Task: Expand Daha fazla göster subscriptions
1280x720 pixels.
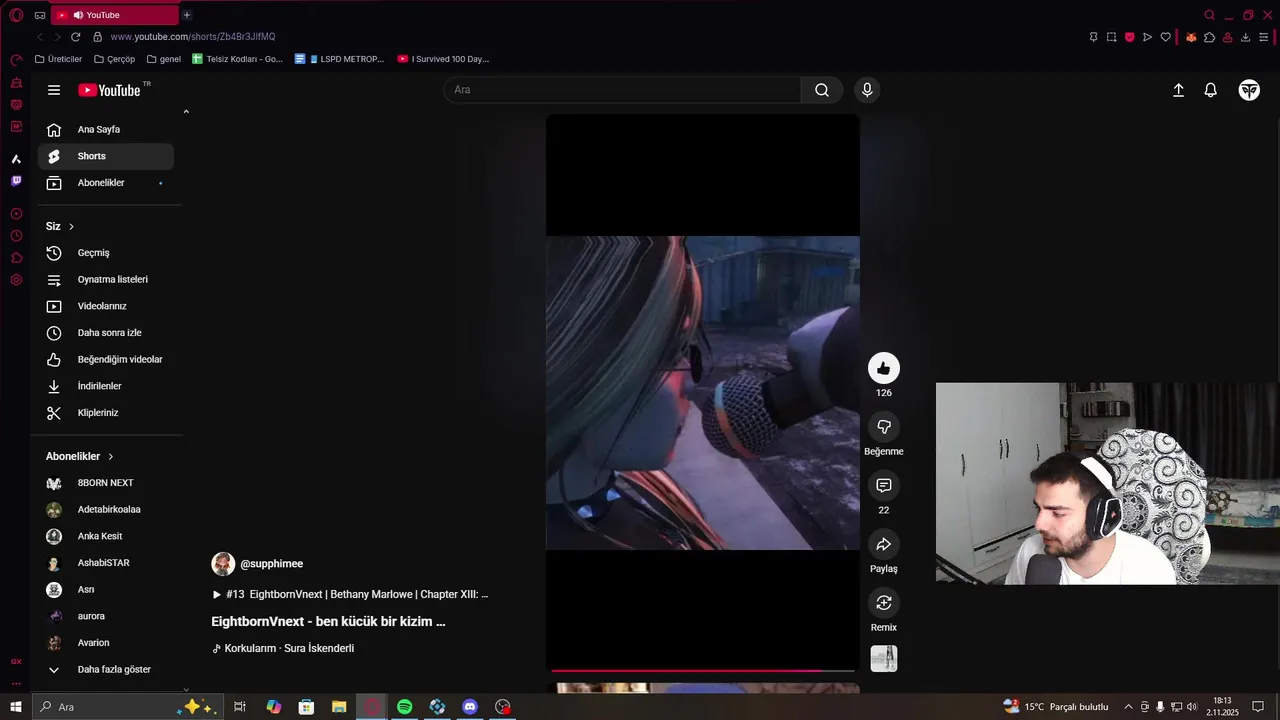Action: click(x=106, y=669)
